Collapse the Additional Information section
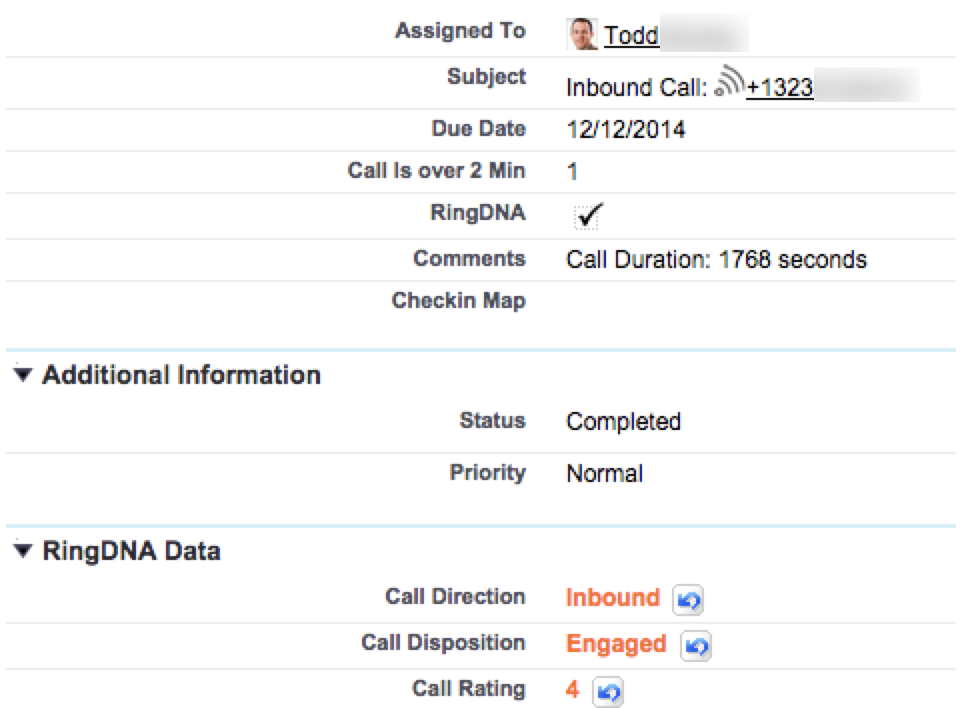This screenshot has width=966, height=708. 23,376
